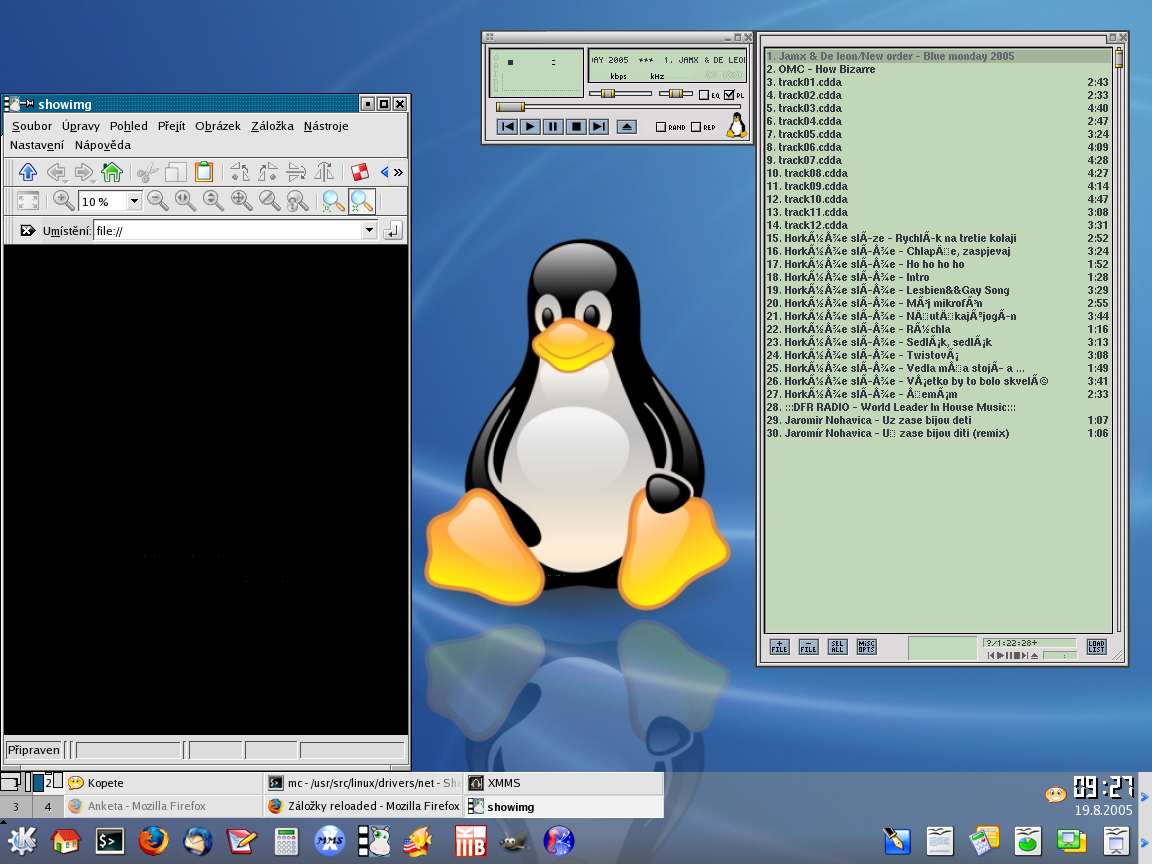Open the panel hide arrow beside the clock
Screen dimensions: 1152x864
coord(1144,796)
